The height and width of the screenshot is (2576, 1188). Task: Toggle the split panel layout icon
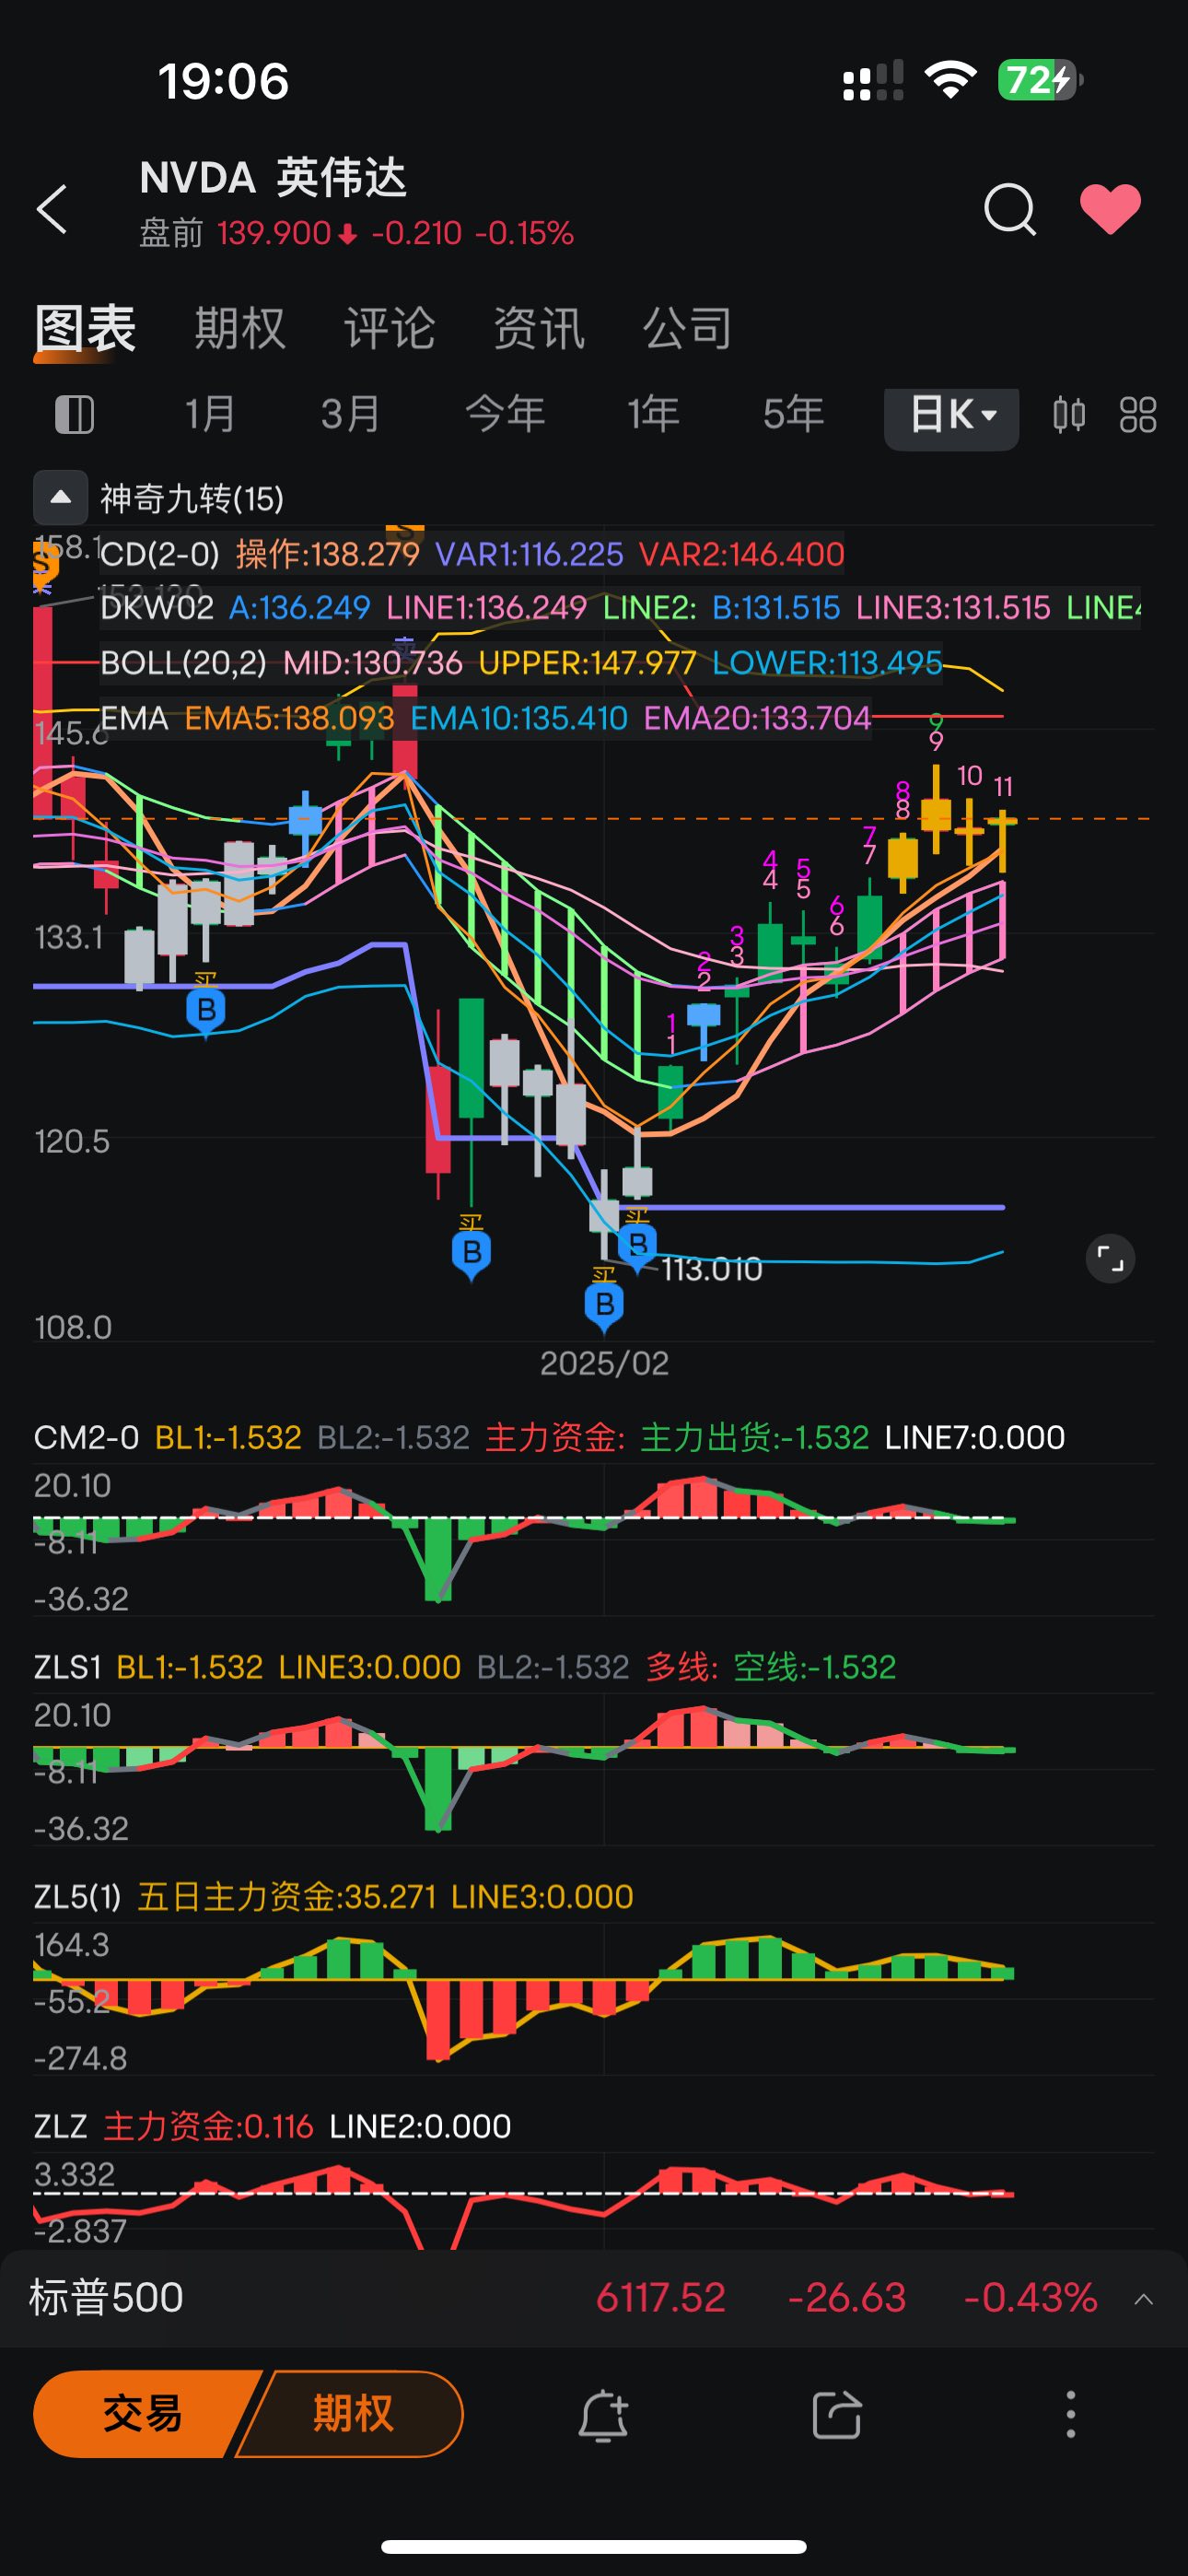coord(74,414)
